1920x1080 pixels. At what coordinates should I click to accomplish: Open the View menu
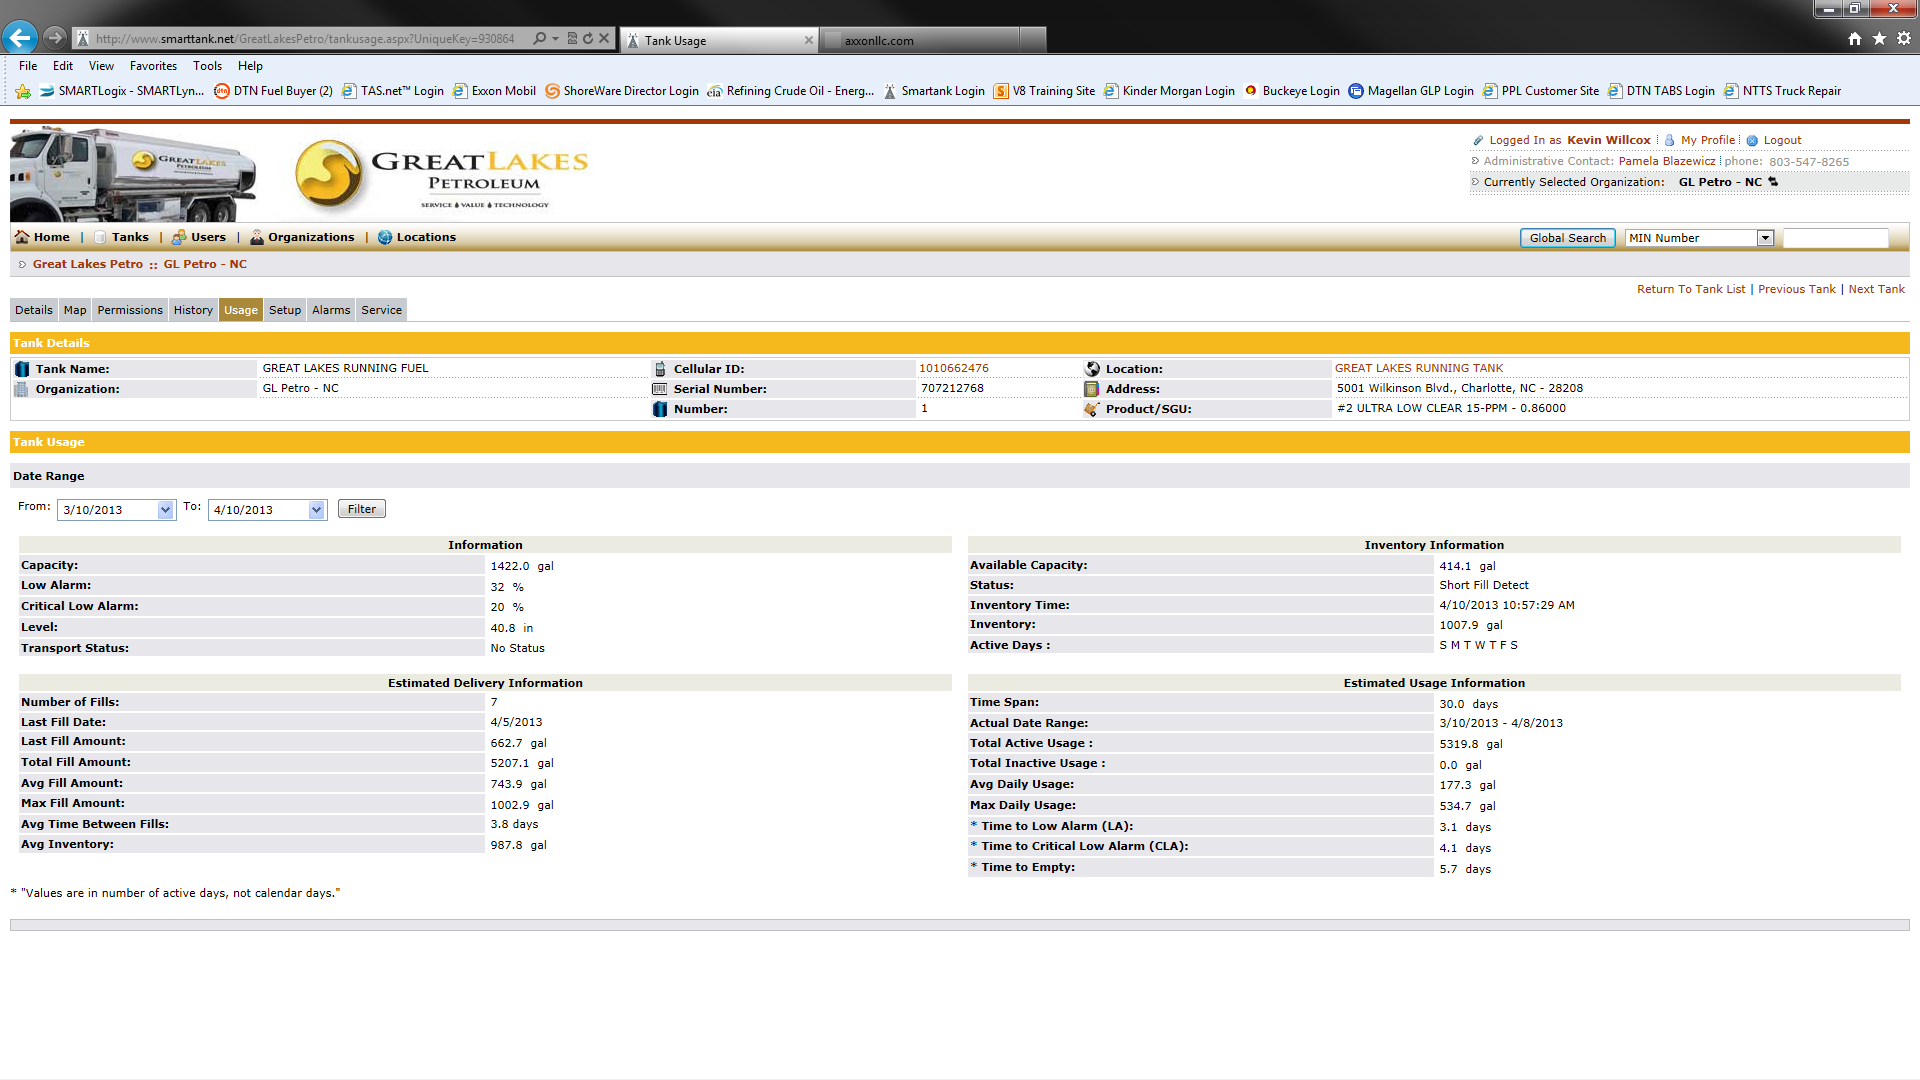click(101, 66)
